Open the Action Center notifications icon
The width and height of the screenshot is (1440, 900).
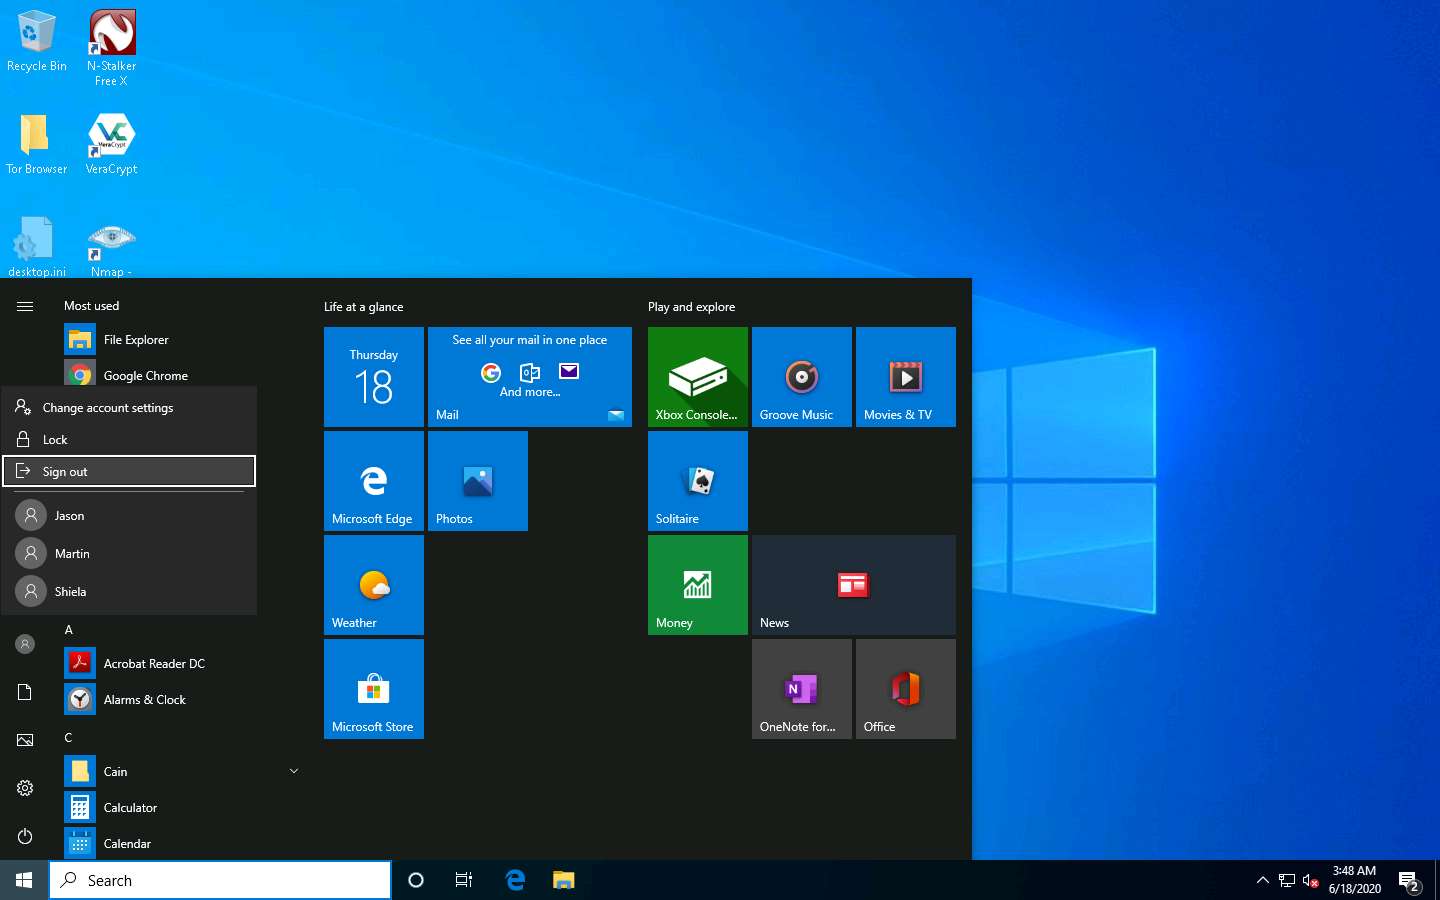[x=1410, y=882]
